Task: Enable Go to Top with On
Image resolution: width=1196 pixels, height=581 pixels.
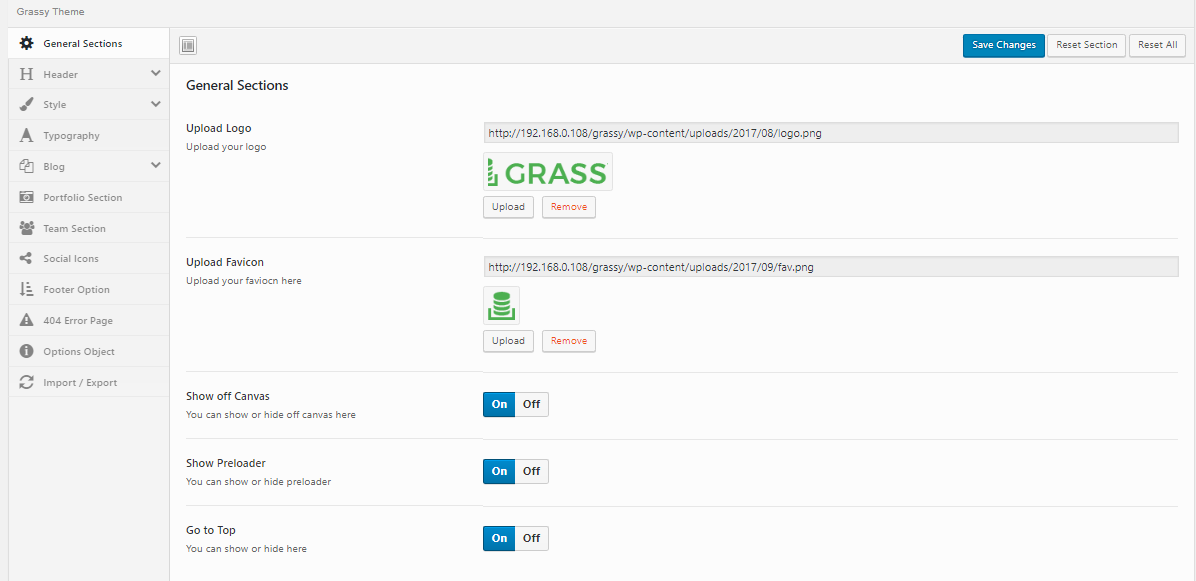Action: point(499,538)
